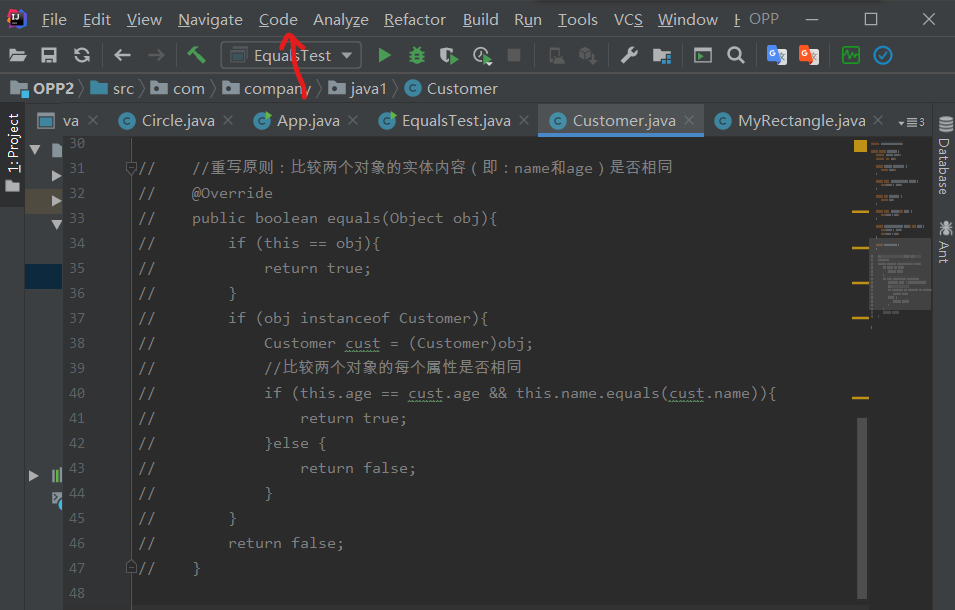Click the blue Google Translate icon
Screen dimensions: 955x610
pyautogui.click(x=777, y=55)
